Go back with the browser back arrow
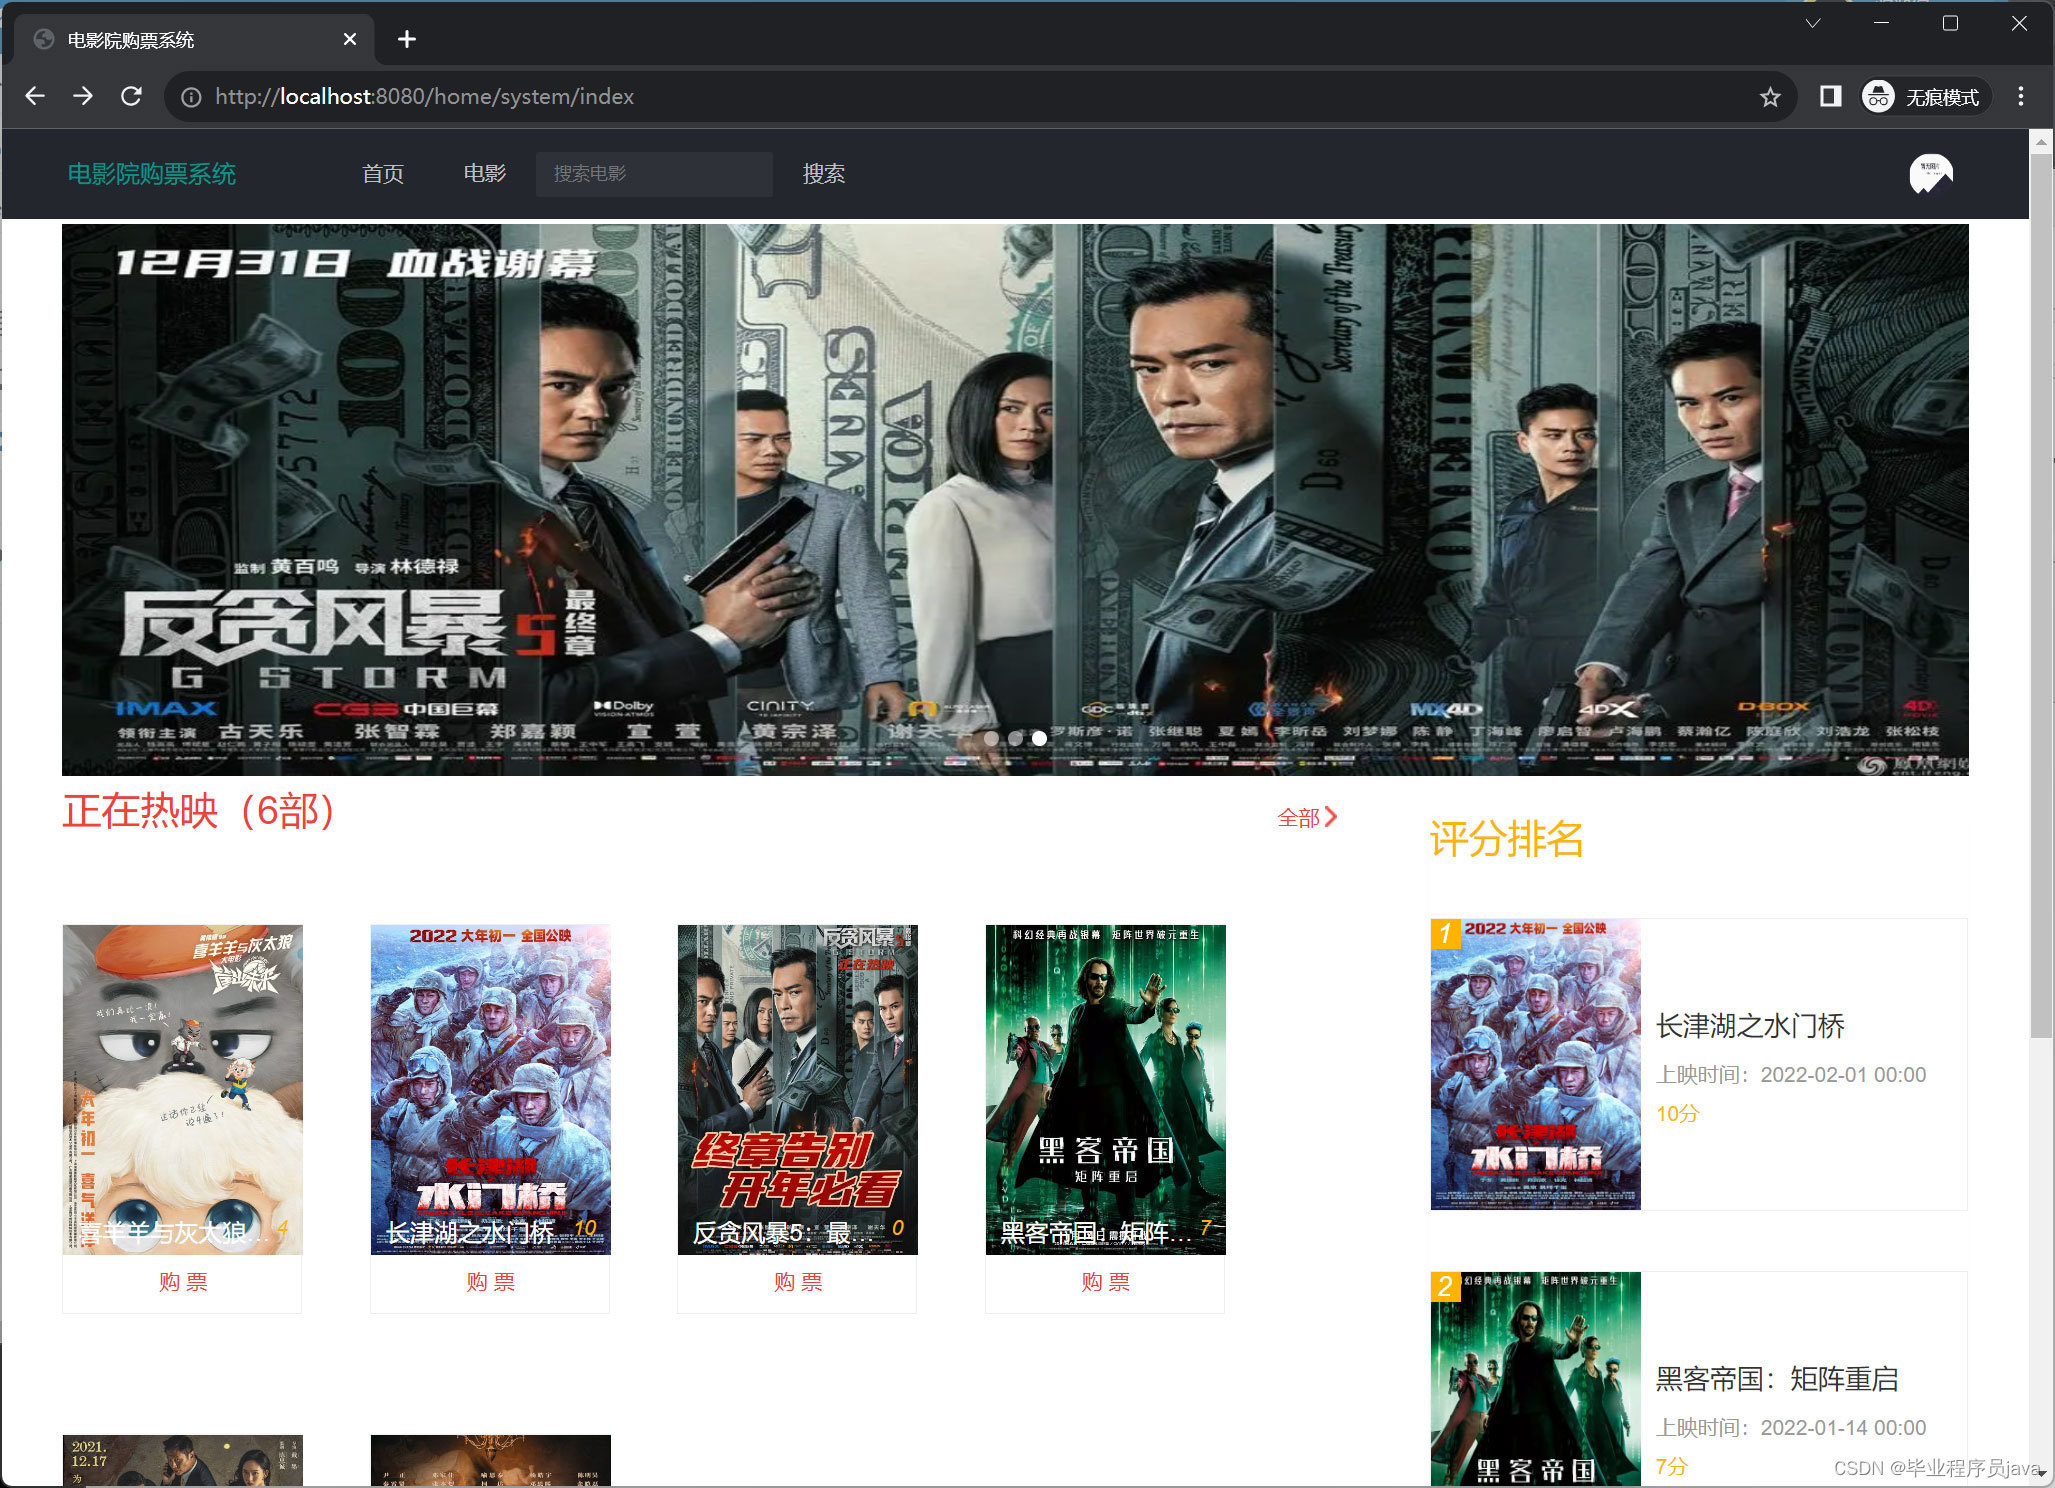Screen dimensions: 2055x1488 click(x=35, y=96)
